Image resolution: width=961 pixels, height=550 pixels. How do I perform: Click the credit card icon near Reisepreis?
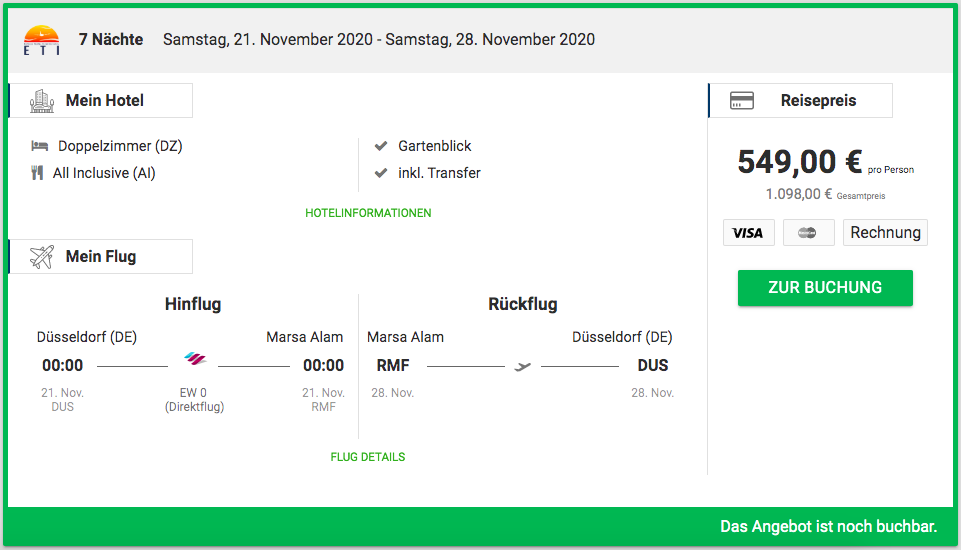coord(742,101)
